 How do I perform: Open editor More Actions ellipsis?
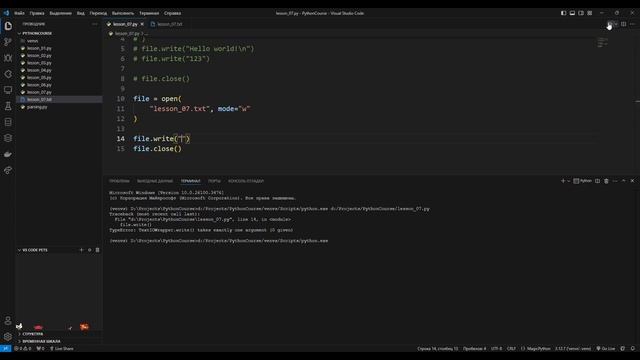(633, 24)
